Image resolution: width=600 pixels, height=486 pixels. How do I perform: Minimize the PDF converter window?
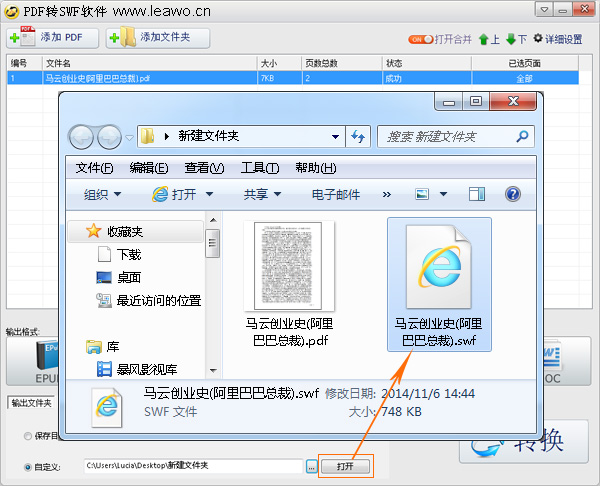click(x=562, y=10)
